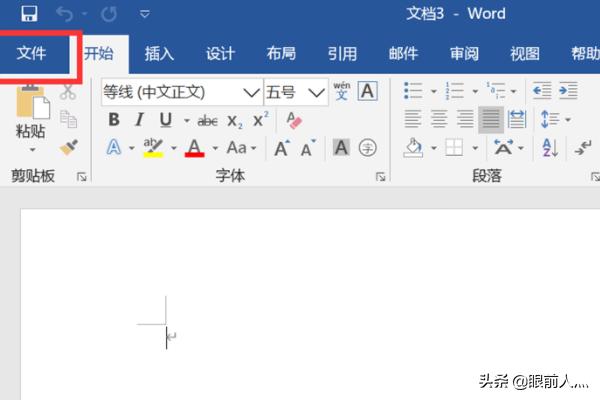Expand the font name dropdown arrow
Viewport: 600px width, 400px height.
(251, 92)
